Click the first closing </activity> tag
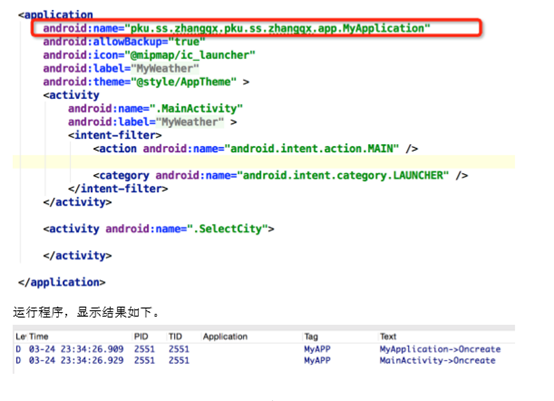Viewport: 554px width, 401px height. pos(77,202)
